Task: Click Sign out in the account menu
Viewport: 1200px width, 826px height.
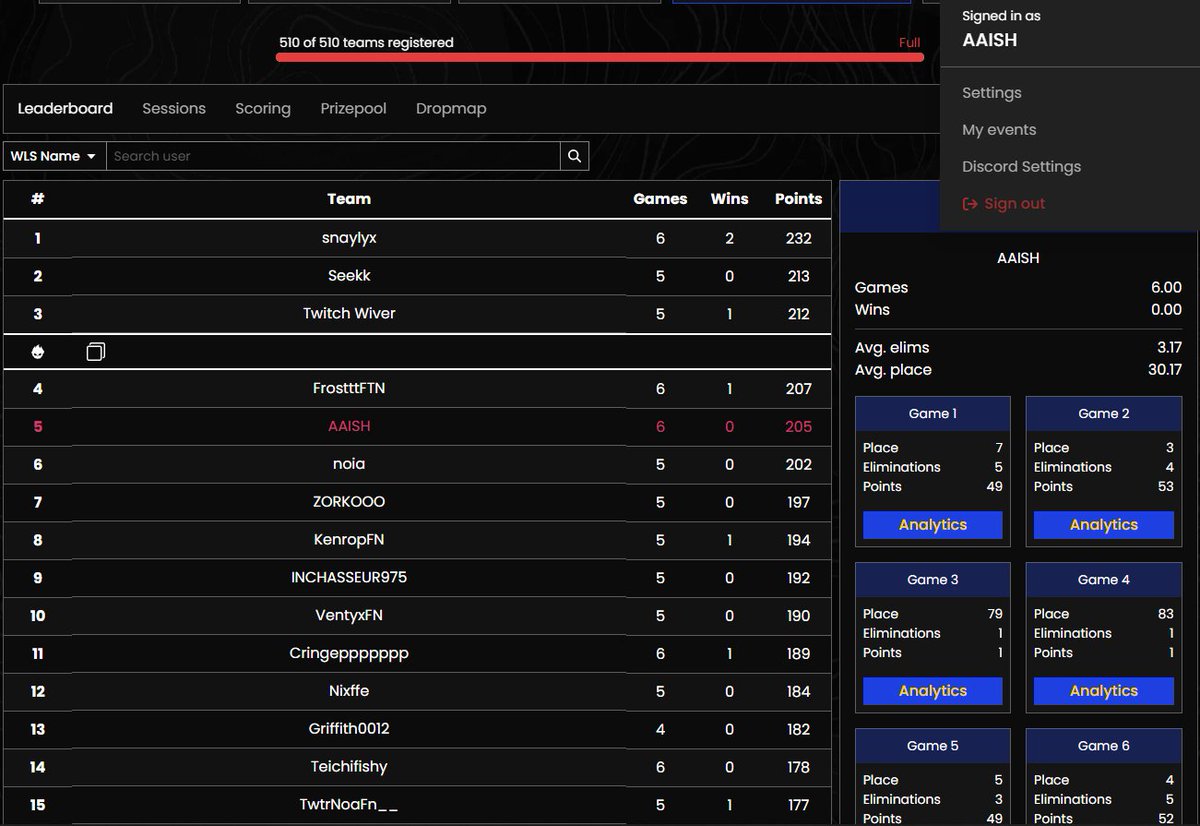Action: point(1014,203)
